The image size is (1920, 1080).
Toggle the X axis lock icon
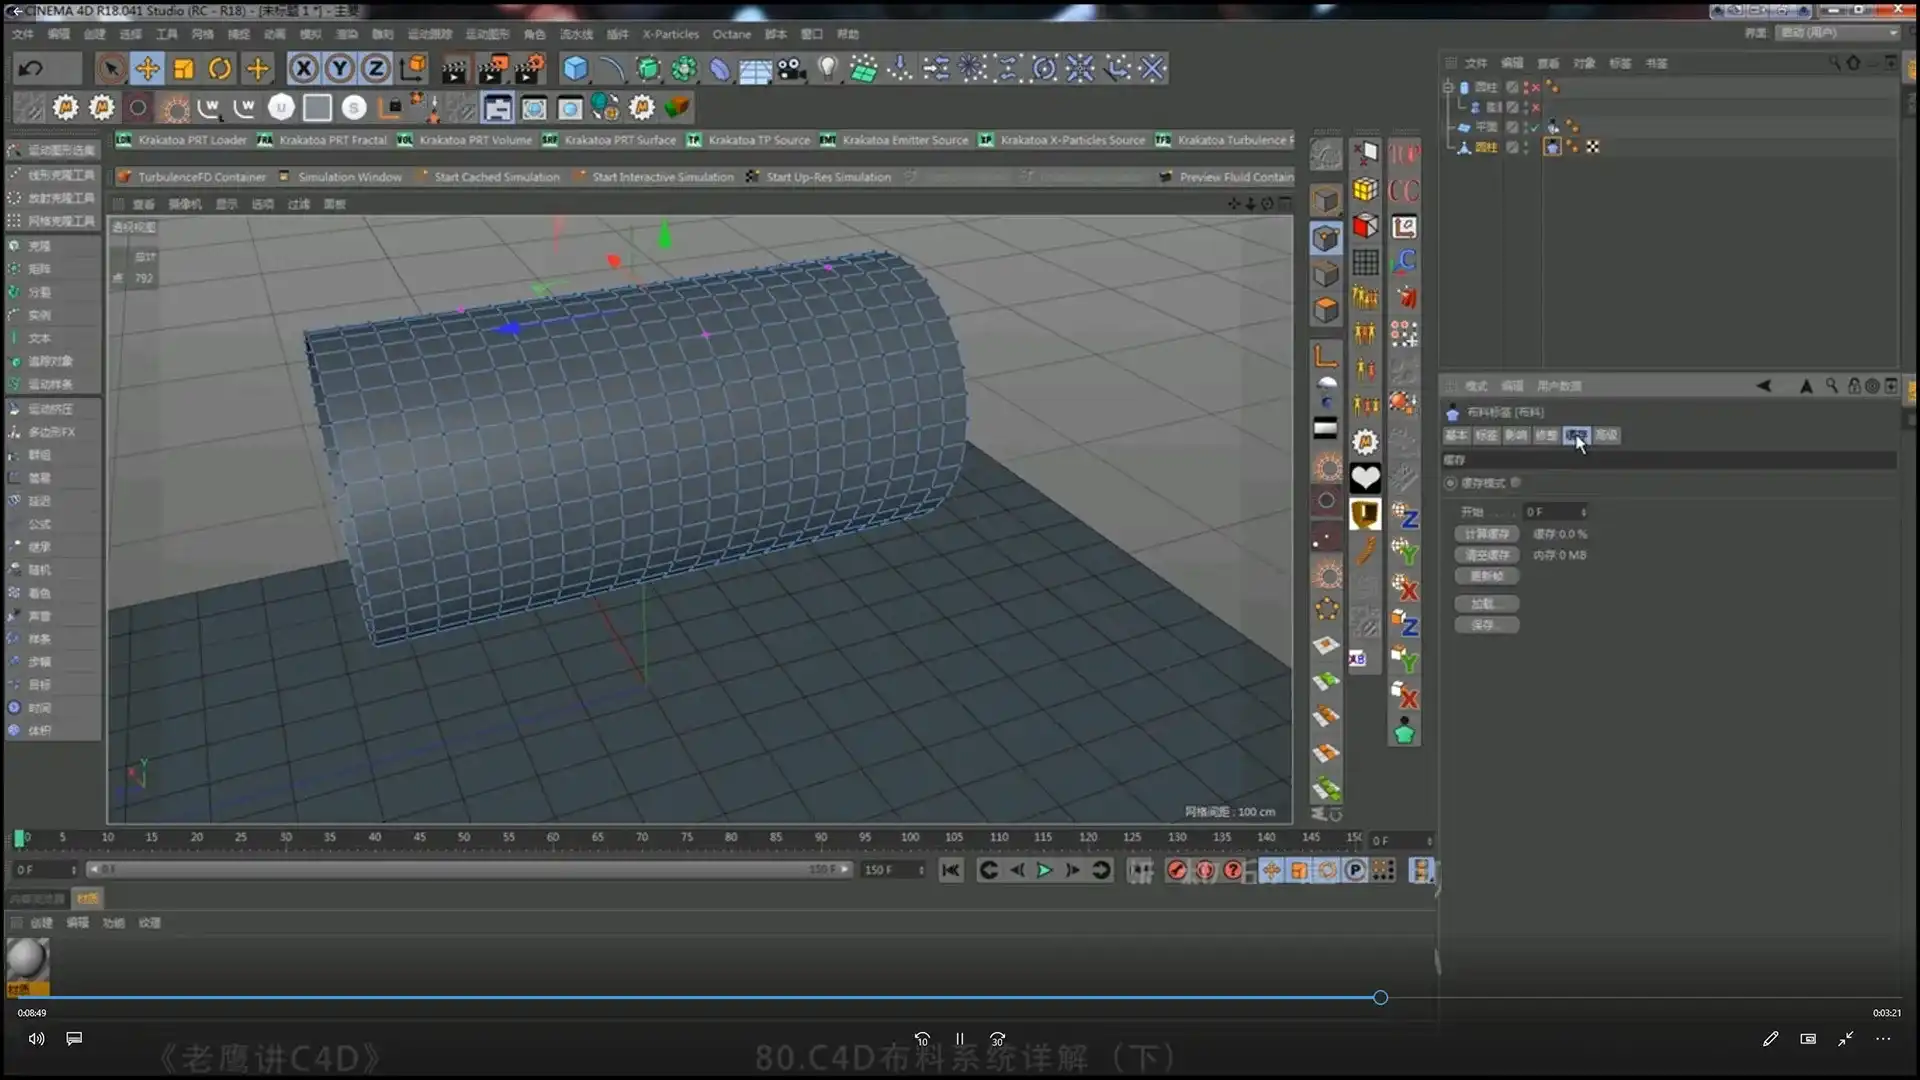pos(304,68)
